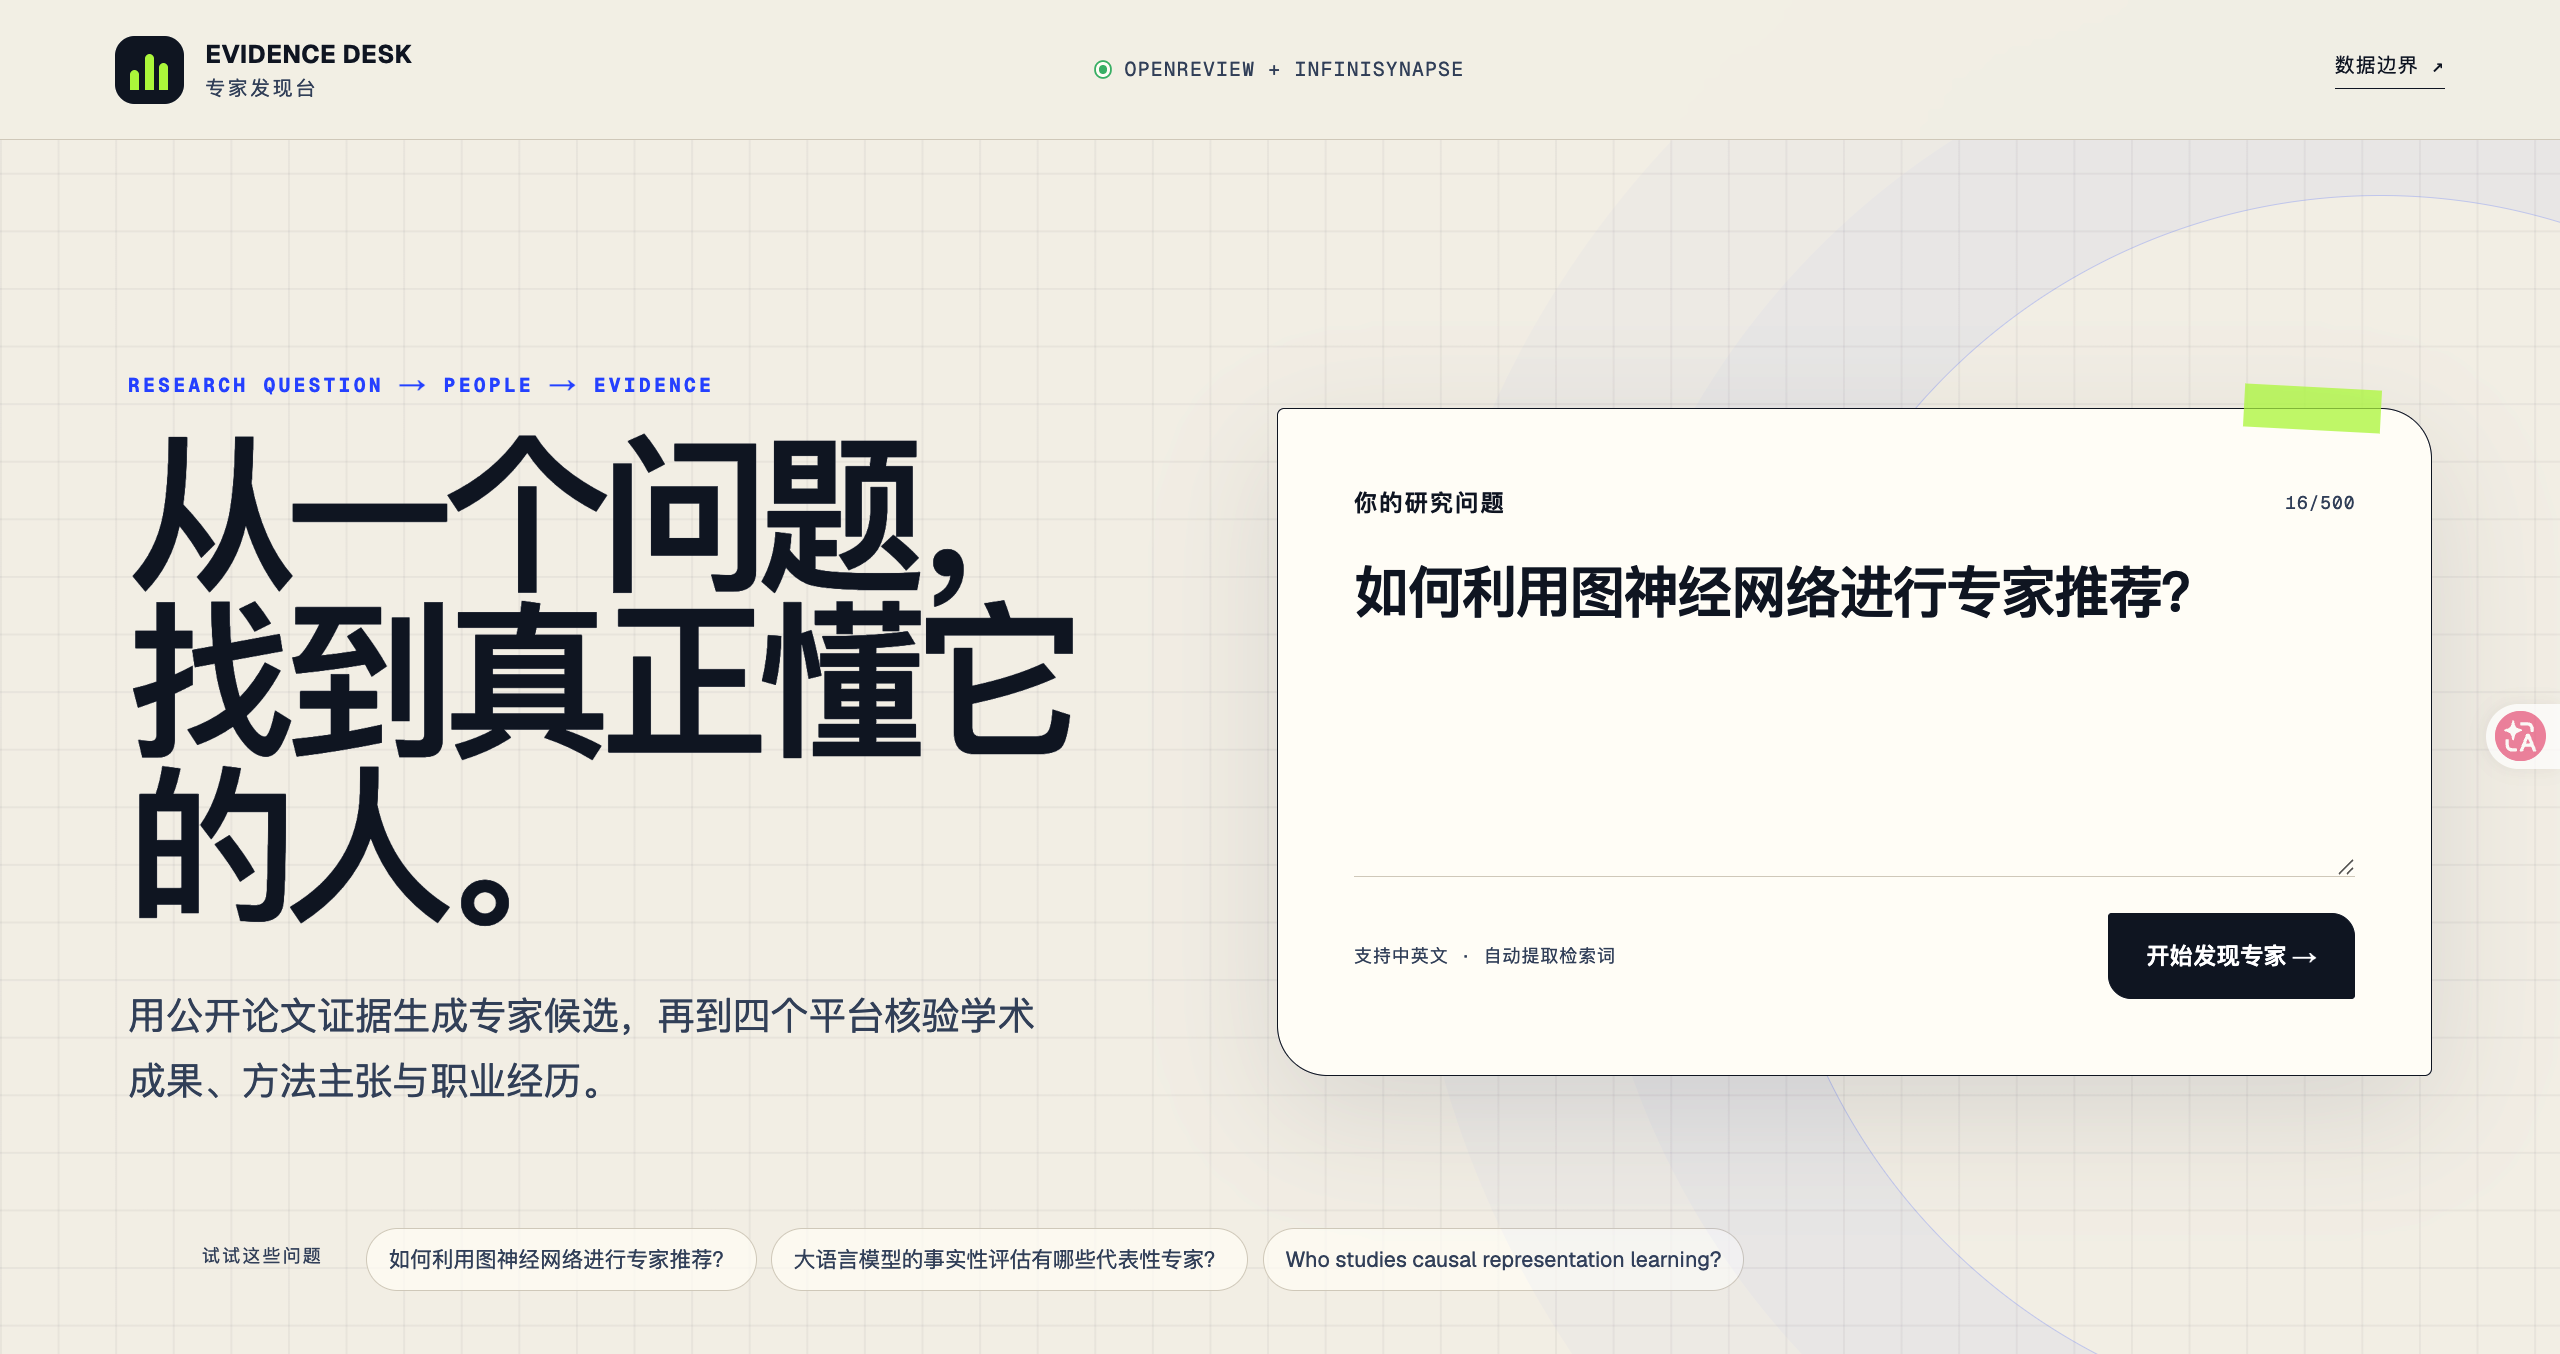Click the 用公开论文证据生成专家候选 description paragraph
This screenshot has width=2560, height=1354.
point(582,1048)
